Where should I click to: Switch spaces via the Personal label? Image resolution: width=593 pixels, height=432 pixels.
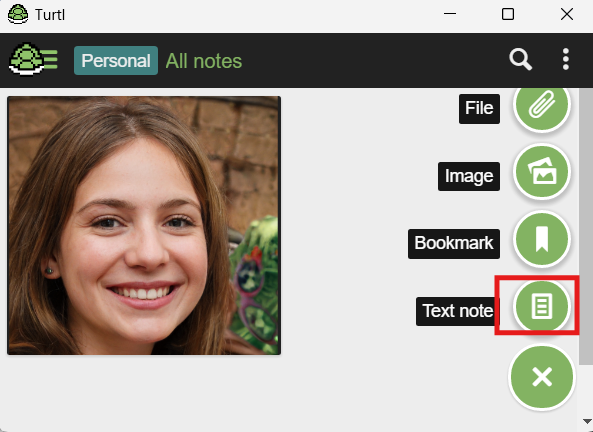(116, 61)
